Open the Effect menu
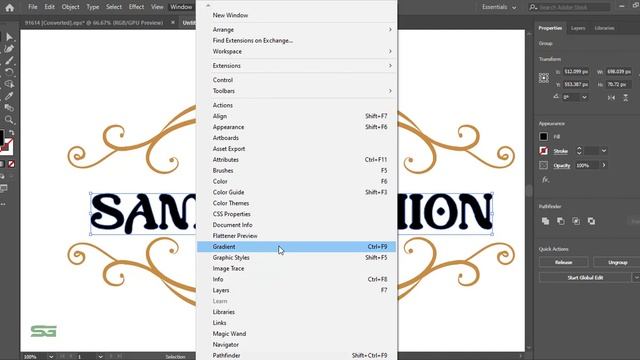Image resolution: width=640 pixels, height=360 pixels. [x=136, y=7]
